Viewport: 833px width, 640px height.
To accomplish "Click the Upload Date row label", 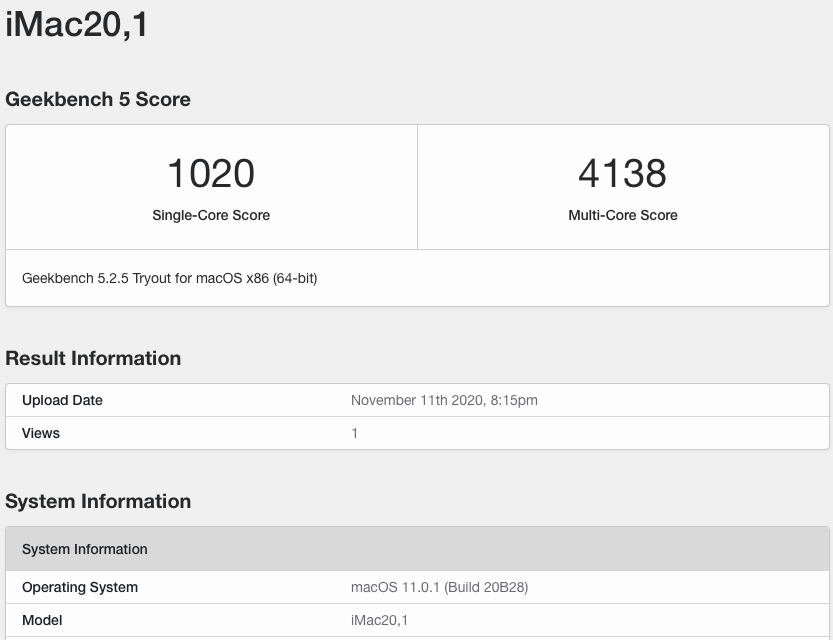I will (x=62, y=400).
